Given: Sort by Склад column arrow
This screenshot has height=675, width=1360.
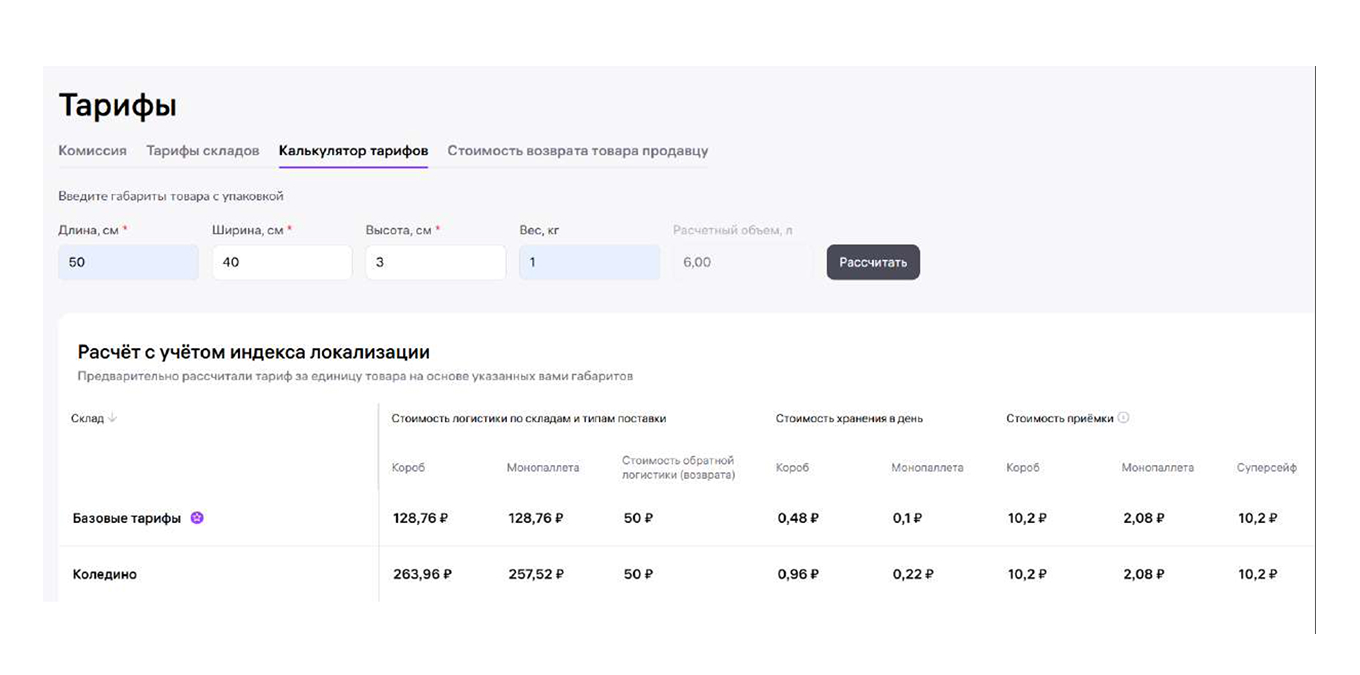Looking at the screenshot, I should pos(112,418).
